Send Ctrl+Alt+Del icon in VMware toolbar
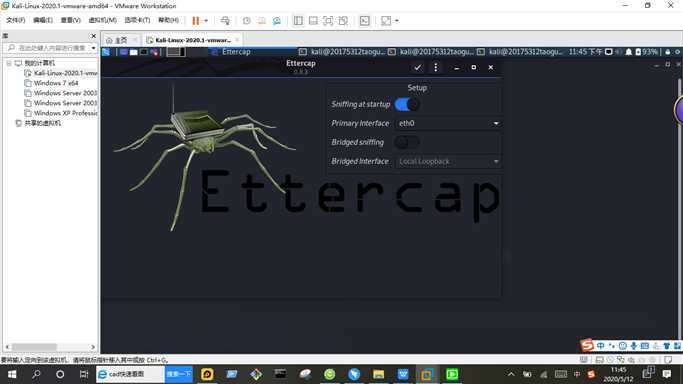Screen dimensions: 683x384 [x=225, y=20]
